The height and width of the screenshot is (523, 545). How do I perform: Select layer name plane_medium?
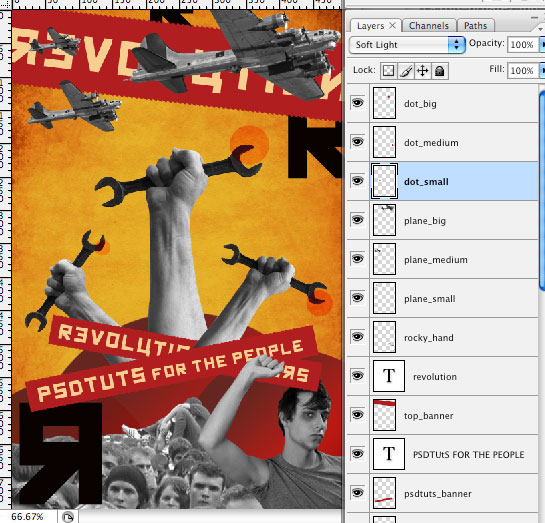(436, 260)
